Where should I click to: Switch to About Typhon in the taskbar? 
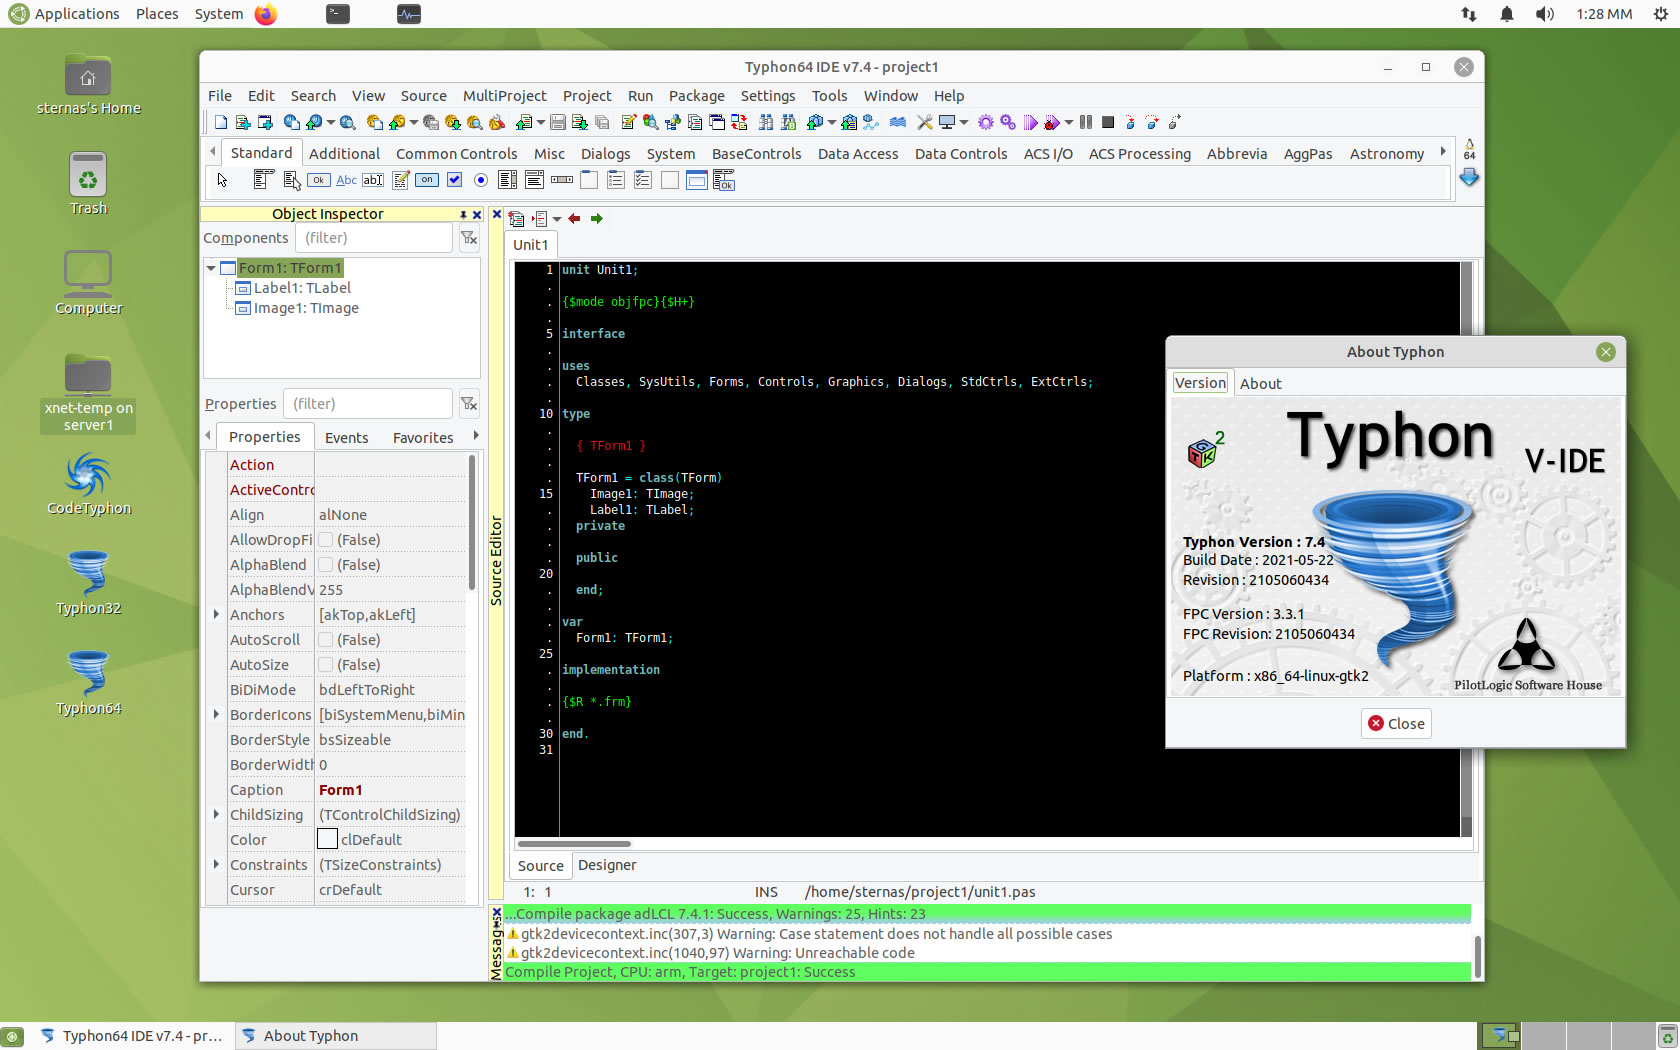pyautogui.click(x=336, y=1036)
